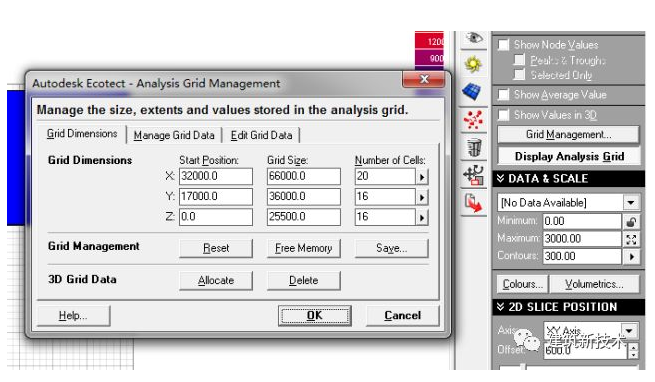The width and height of the screenshot is (655, 382).
Task: Open the No Data Available dropdown
Action: 630,203
